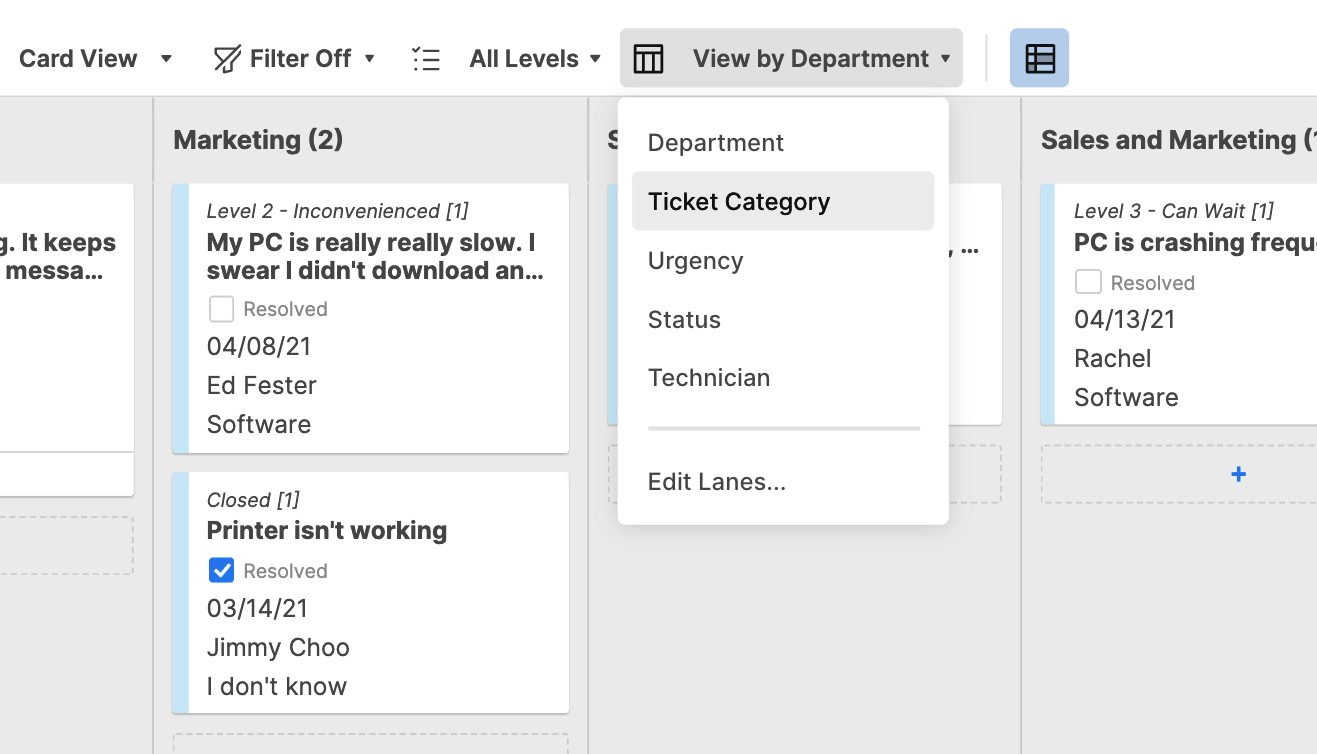Check Resolved on PC is crashing card
Viewport: 1317px width, 754px height.
click(x=1088, y=282)
